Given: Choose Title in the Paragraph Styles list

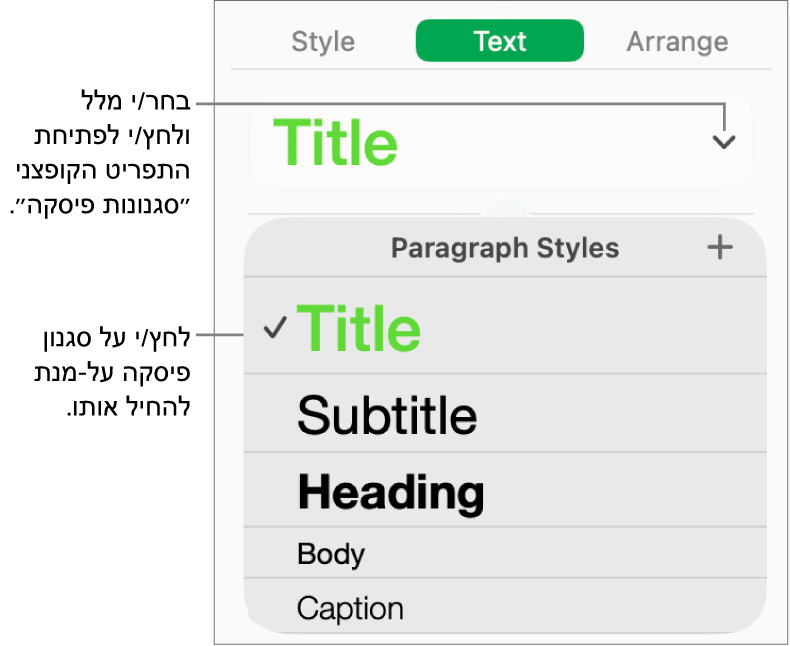Looking at the screenshot, I should point(359,328).
